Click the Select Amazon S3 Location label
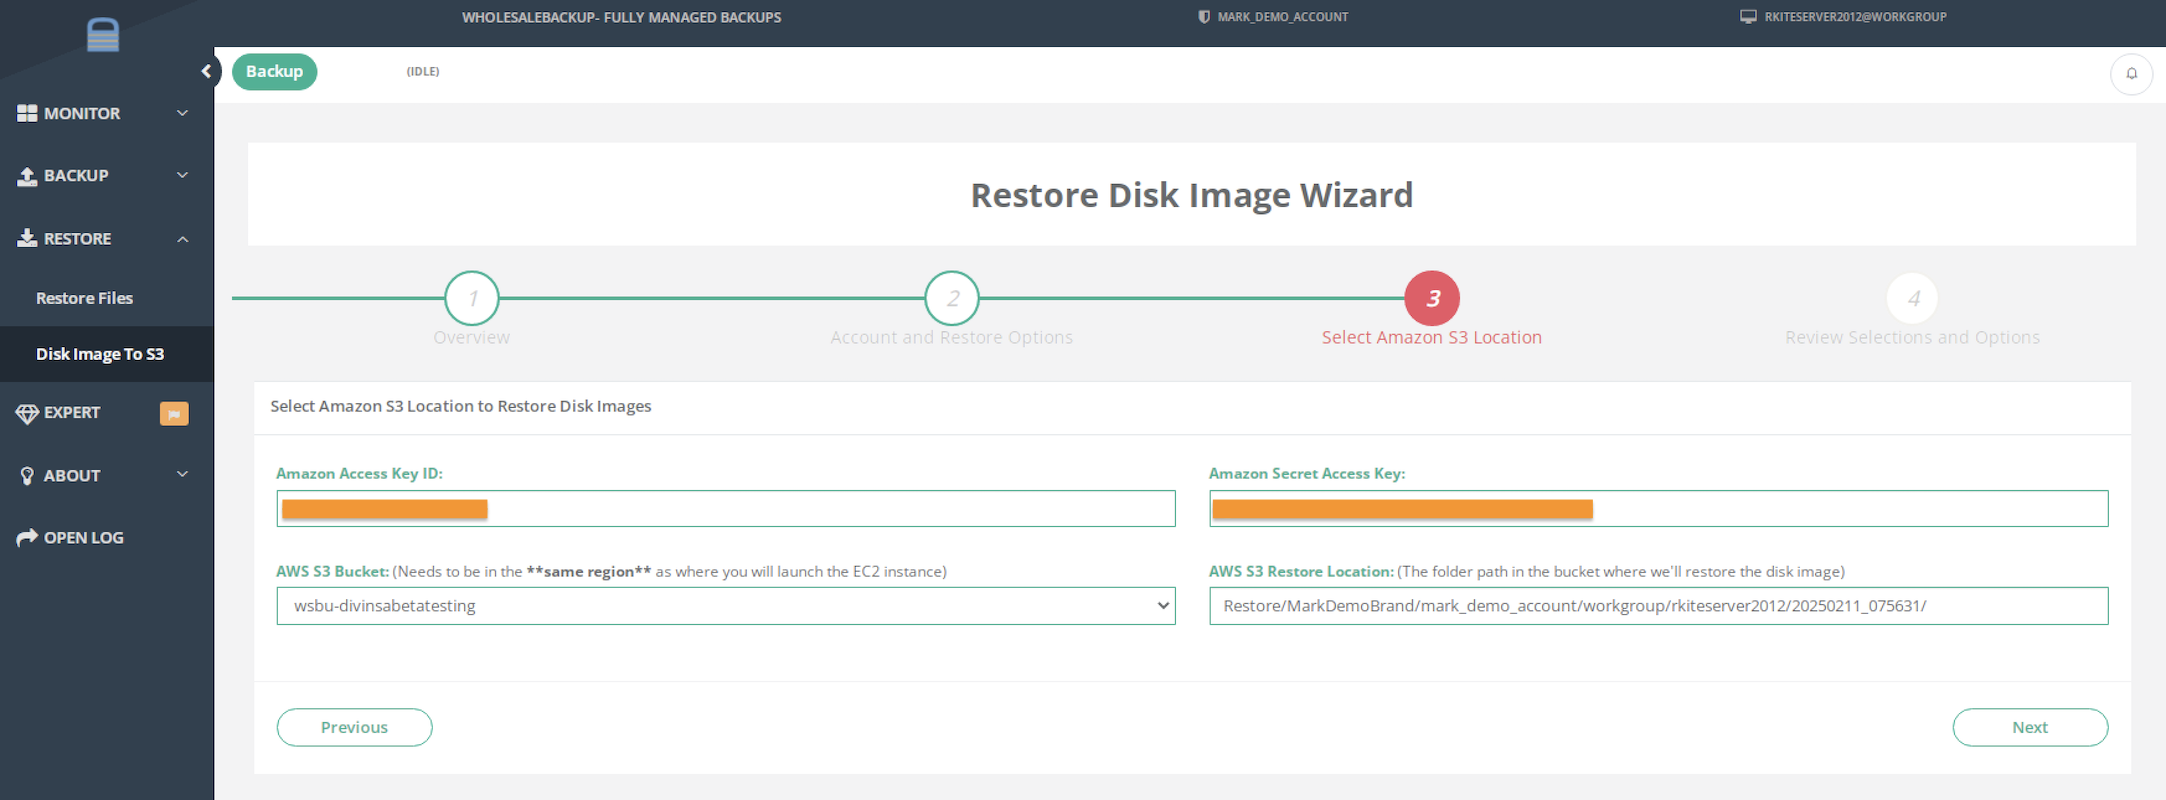Screen dimensions: 2166x800 click(1432, 338)
